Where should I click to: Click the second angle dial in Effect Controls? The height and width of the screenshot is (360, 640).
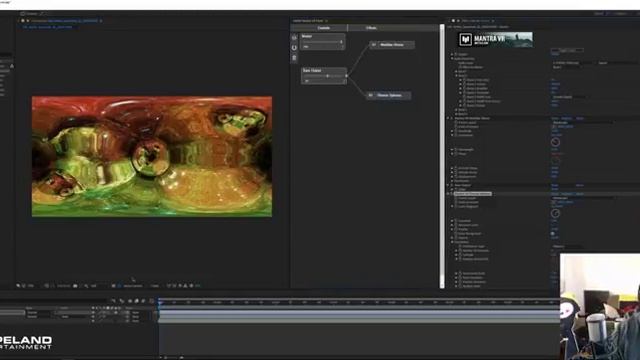(555, 213)
